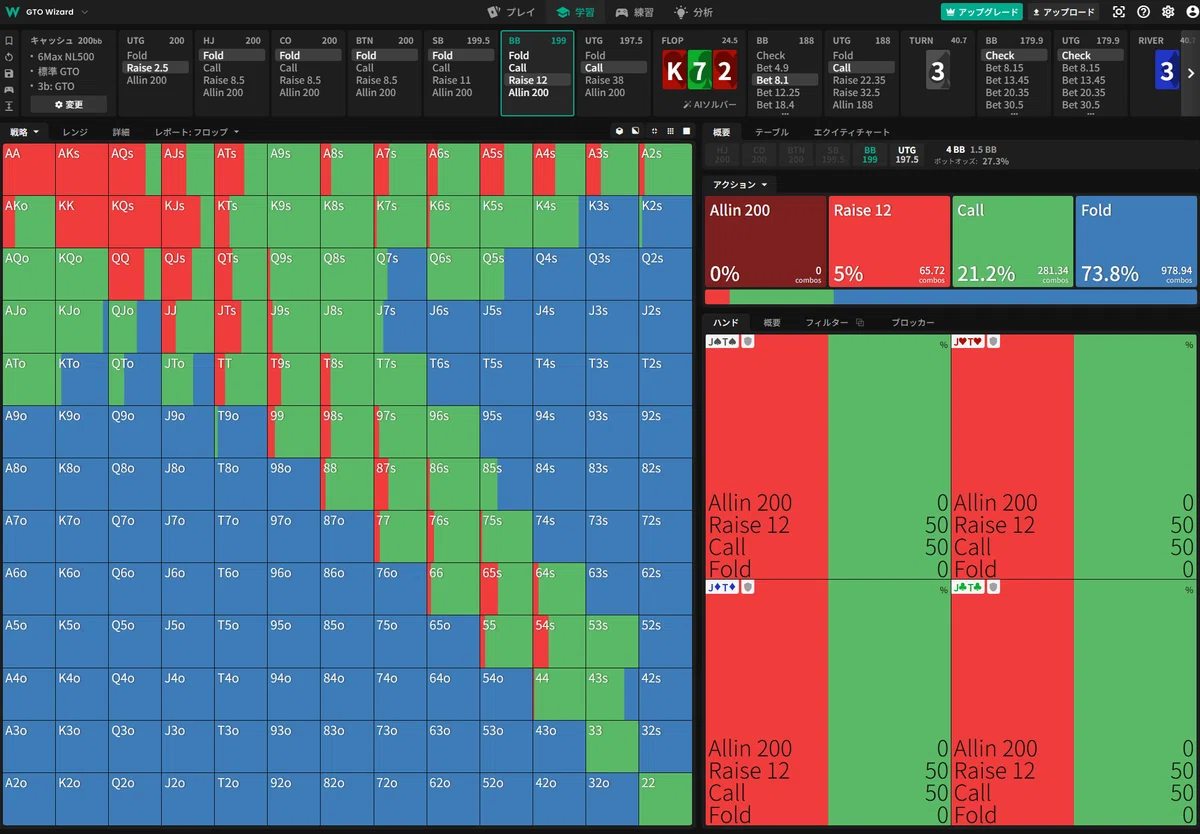This screenshot has width=1200, height=834.
Task: Click the Allin 200 action card
Action: click(766, 242)
